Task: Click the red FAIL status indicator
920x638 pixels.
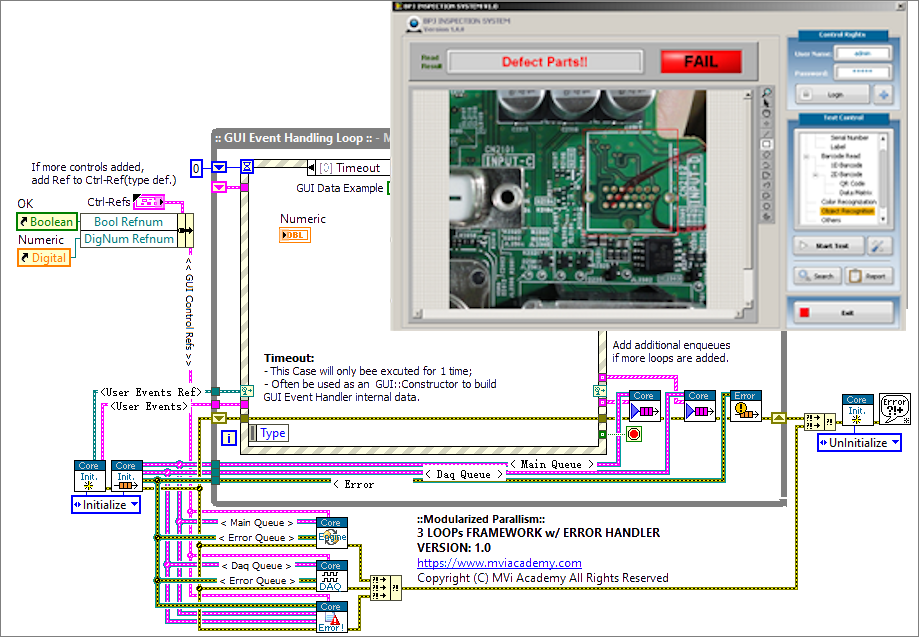Action: click(x=701, y=62)
